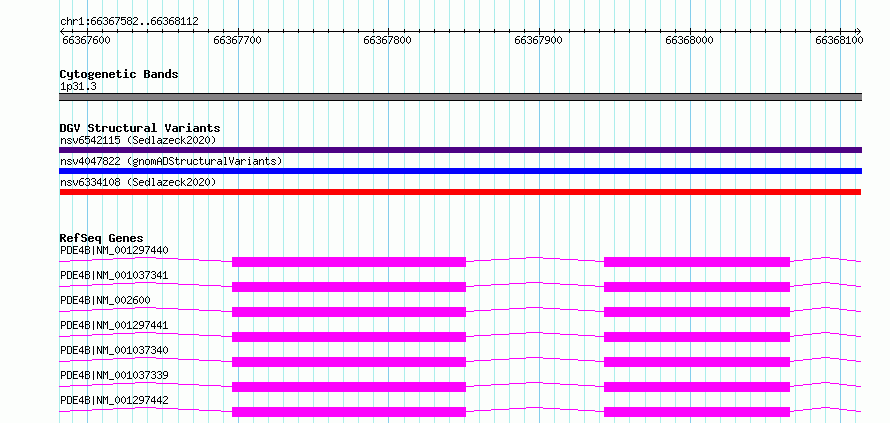
Task: Click the gray 1p31.3 cytogenetic band bar
Action: click(x=460, y=97)
